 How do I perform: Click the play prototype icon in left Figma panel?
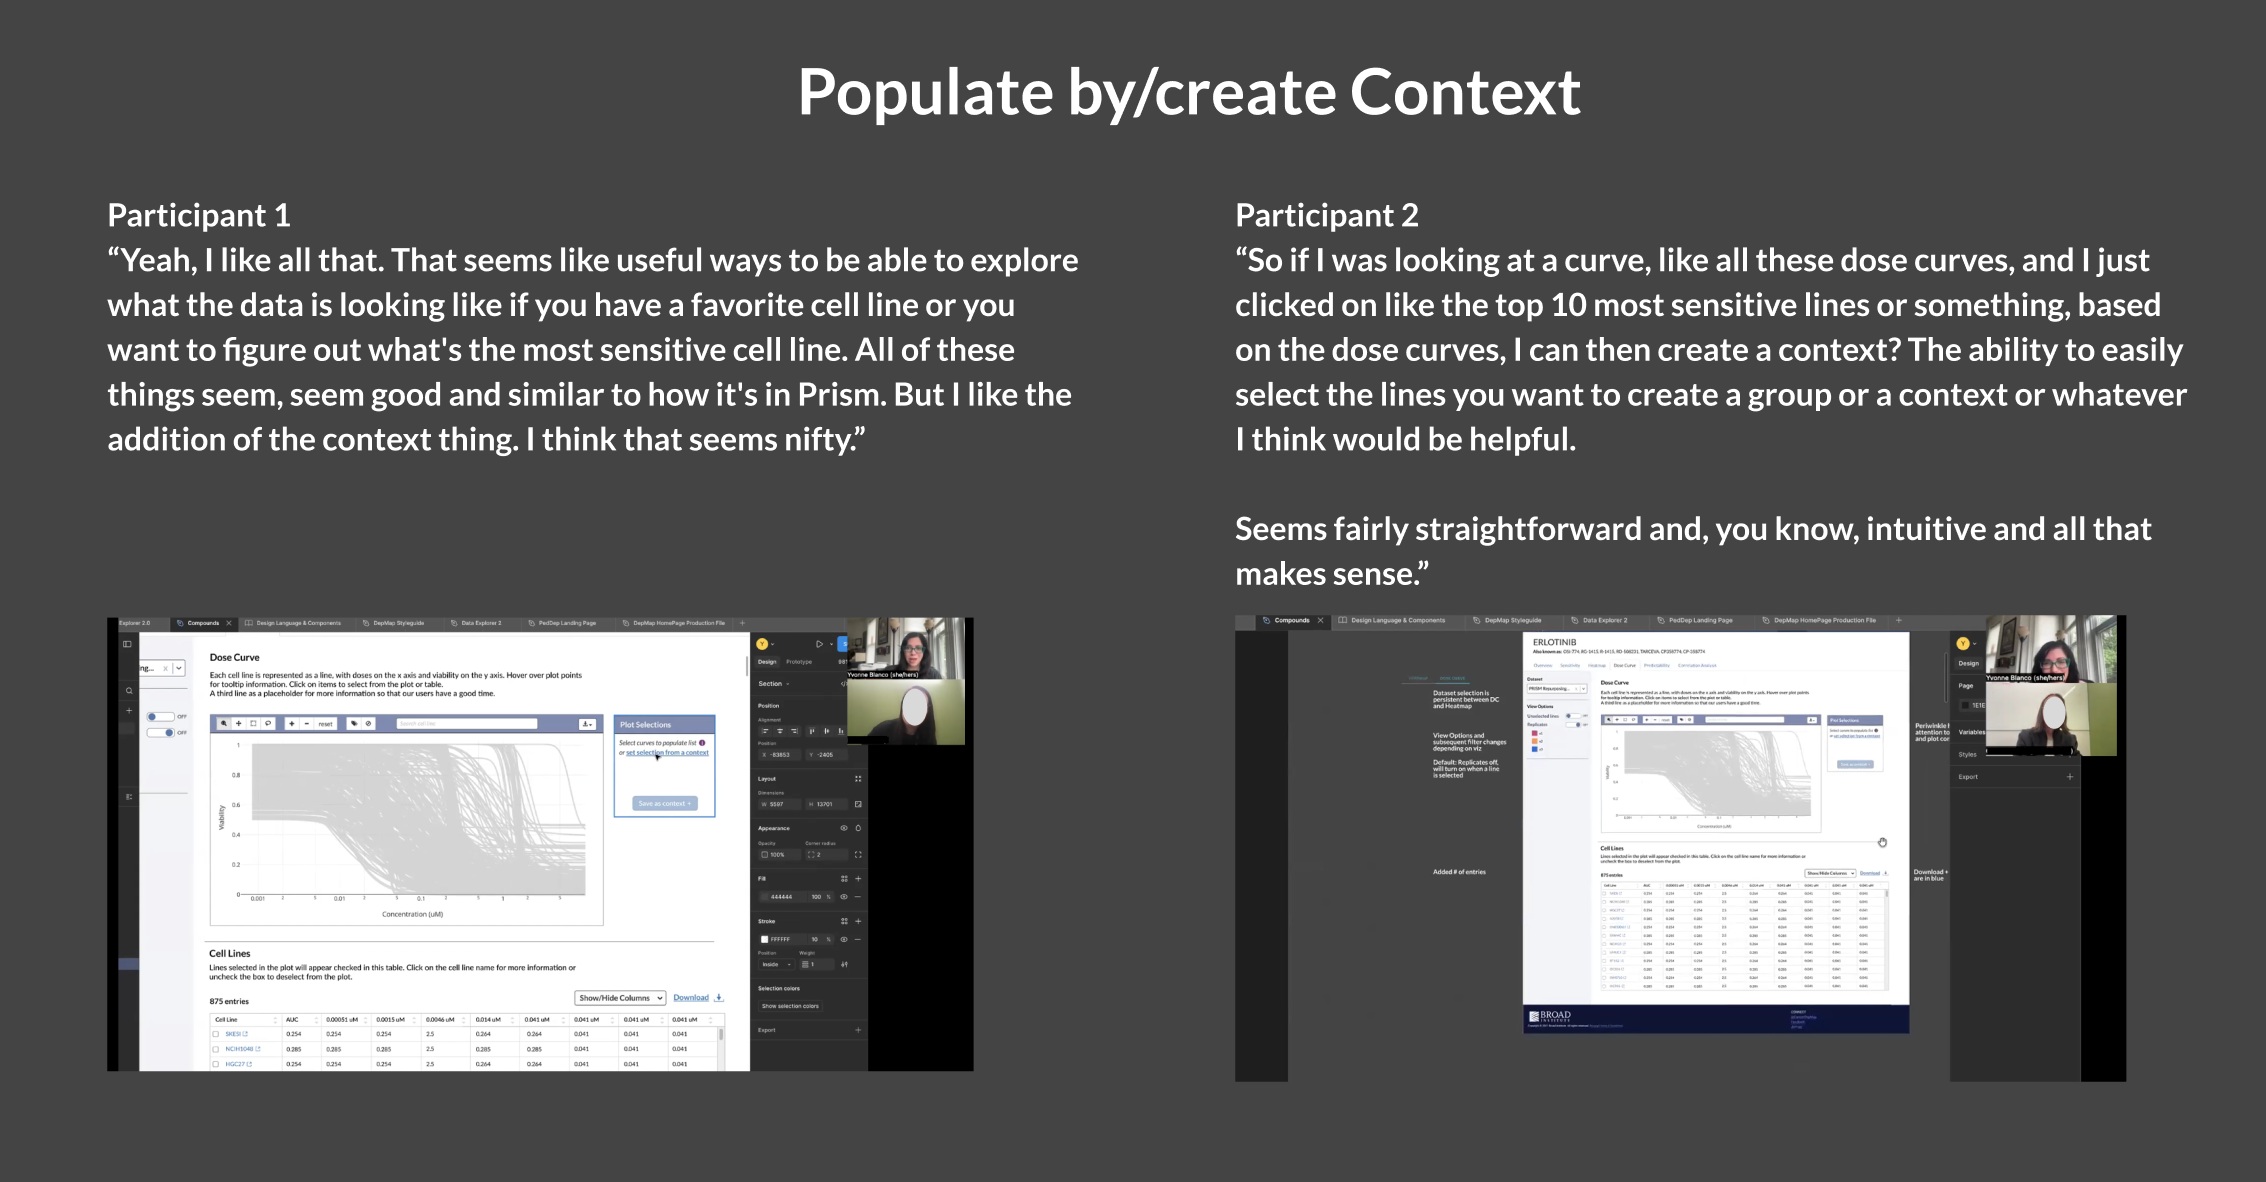[x=819, y=644]
